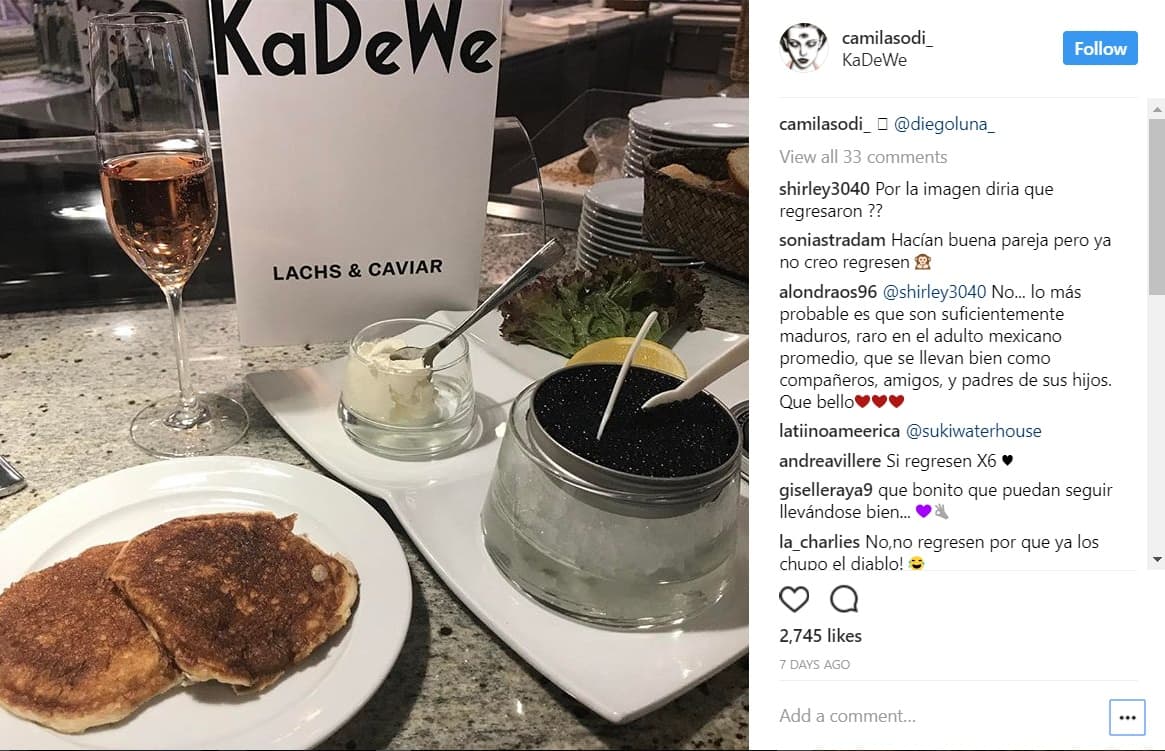Expand View all 33 comments
Screen dimensions: 1165x751
click(863, 157)
